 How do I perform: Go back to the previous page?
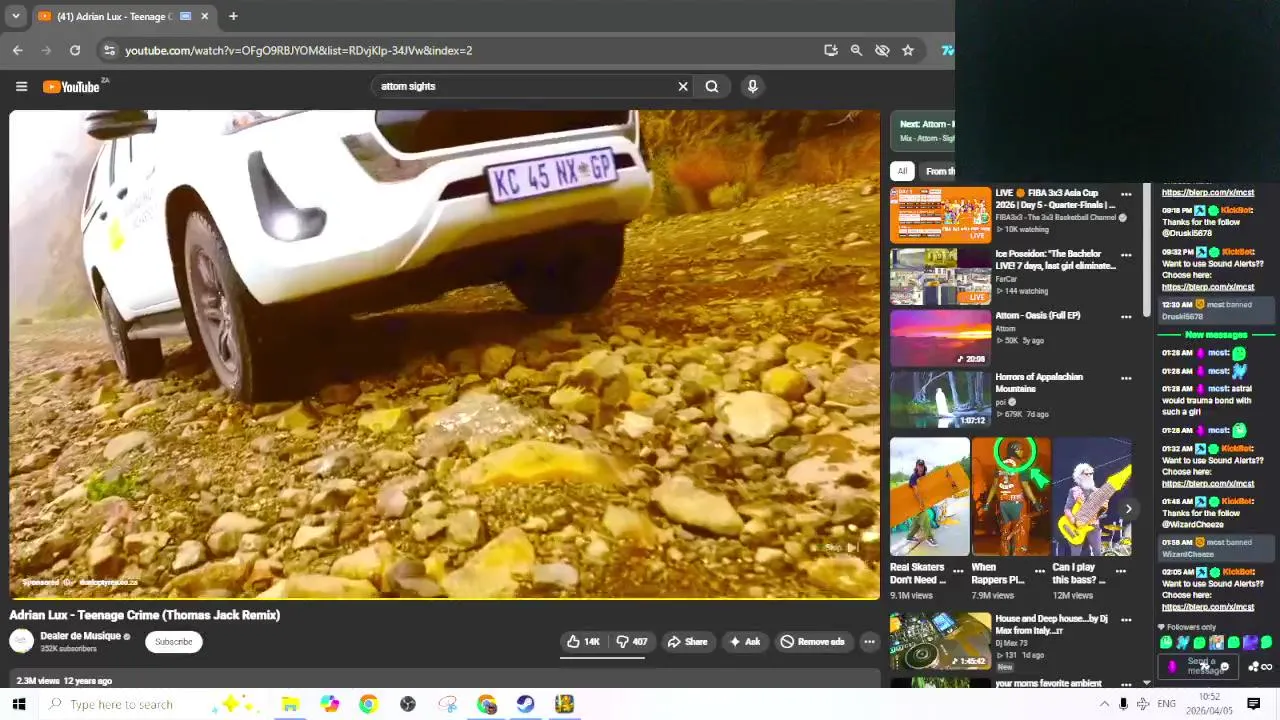click(x=18, y=50)
